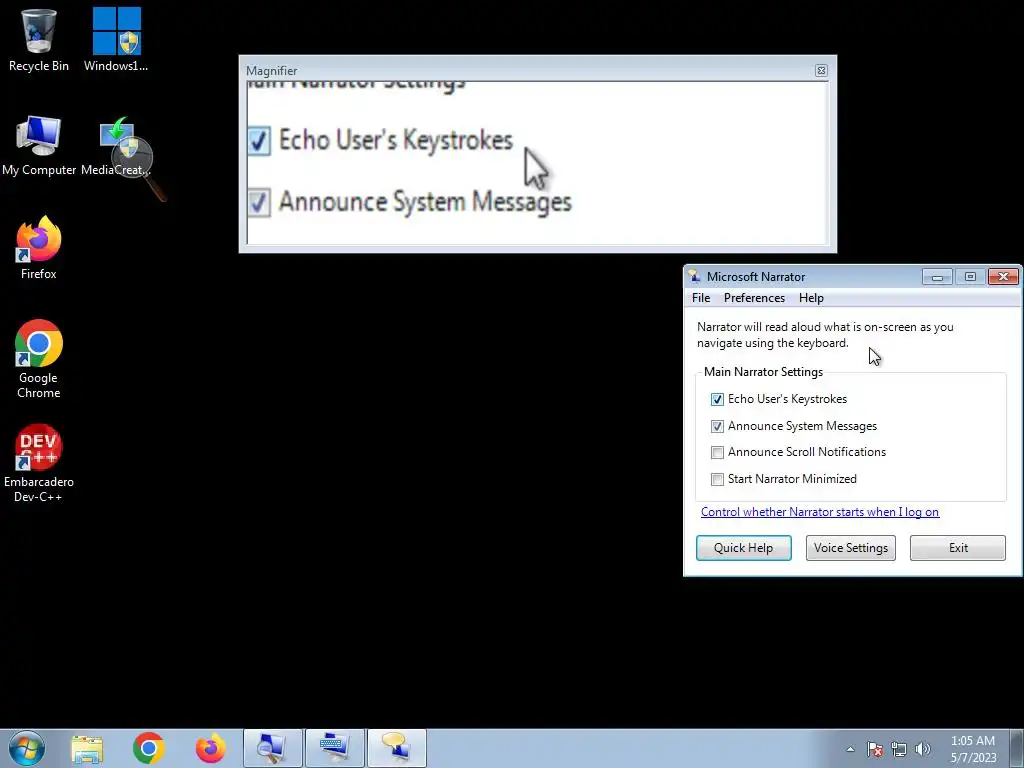
Task: Open Windows Explorer from the taskbar
Action: [87, 748]
